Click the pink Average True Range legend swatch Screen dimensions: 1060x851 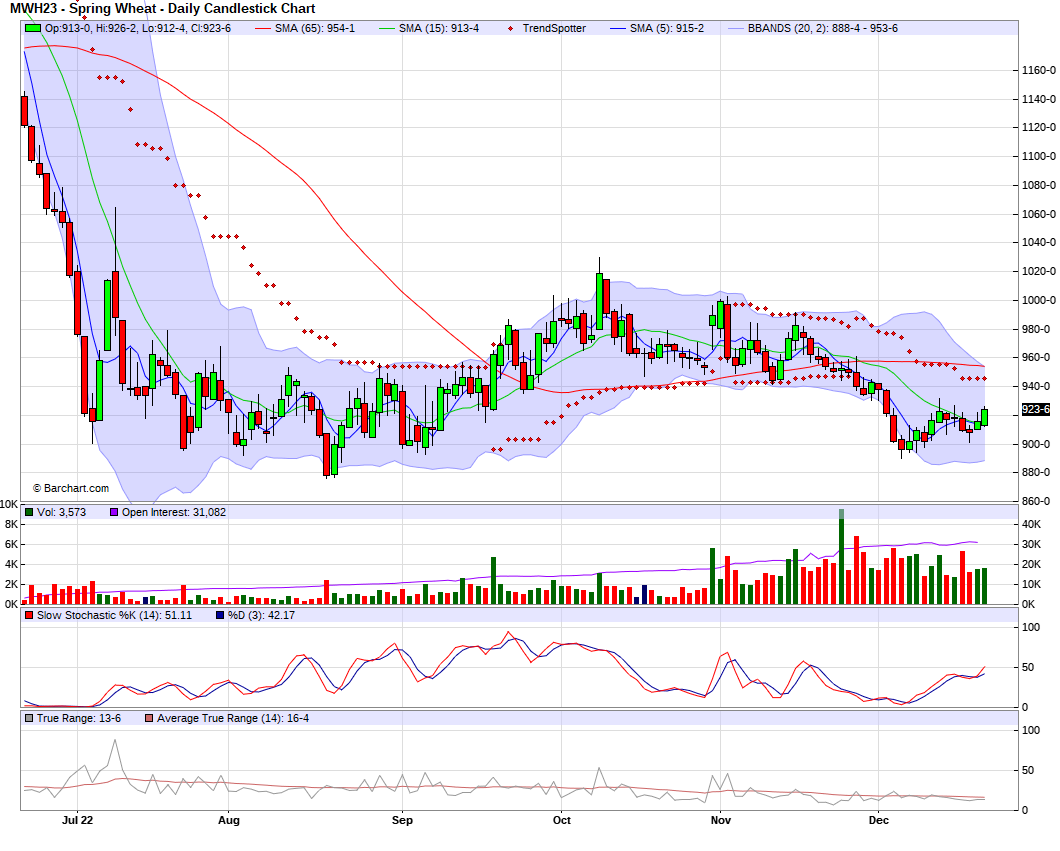pos(149,718)
